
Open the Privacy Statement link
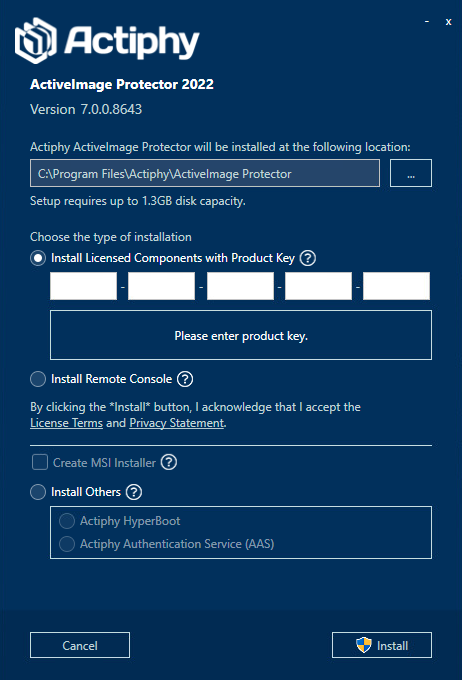coord(177,423)
